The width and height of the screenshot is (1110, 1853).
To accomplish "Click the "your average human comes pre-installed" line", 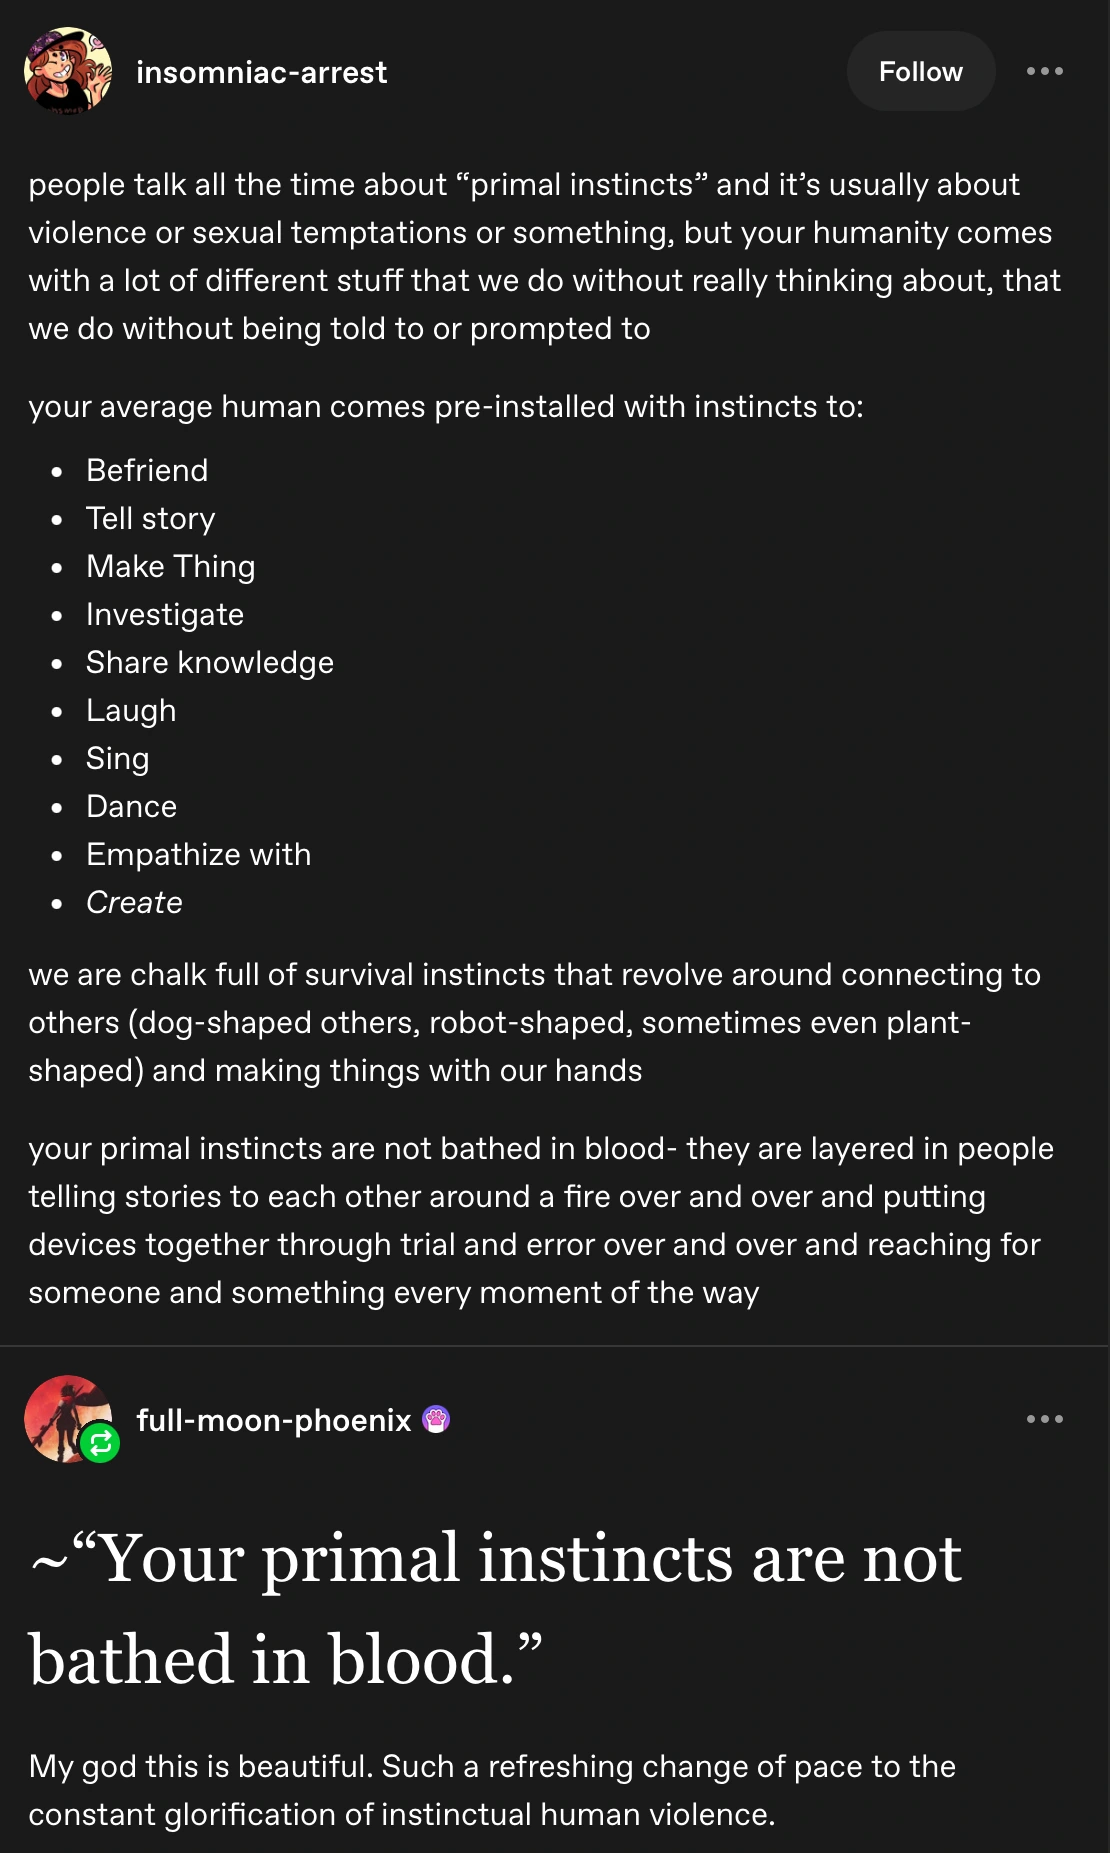I will coord(445,407).
